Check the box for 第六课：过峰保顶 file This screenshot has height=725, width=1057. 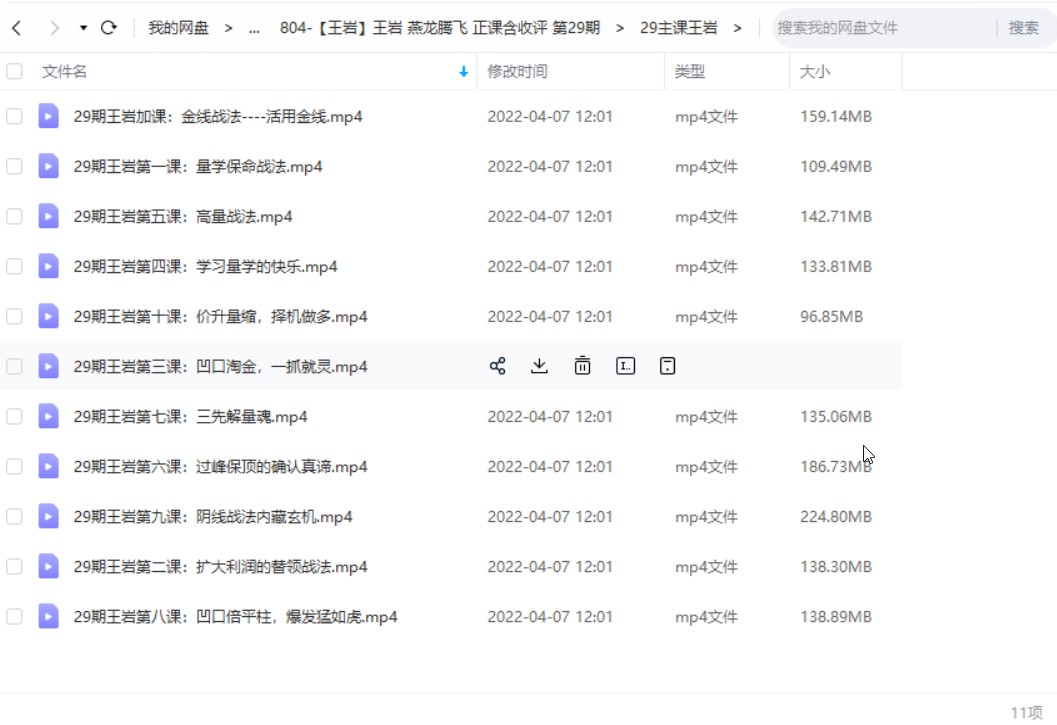14,466
